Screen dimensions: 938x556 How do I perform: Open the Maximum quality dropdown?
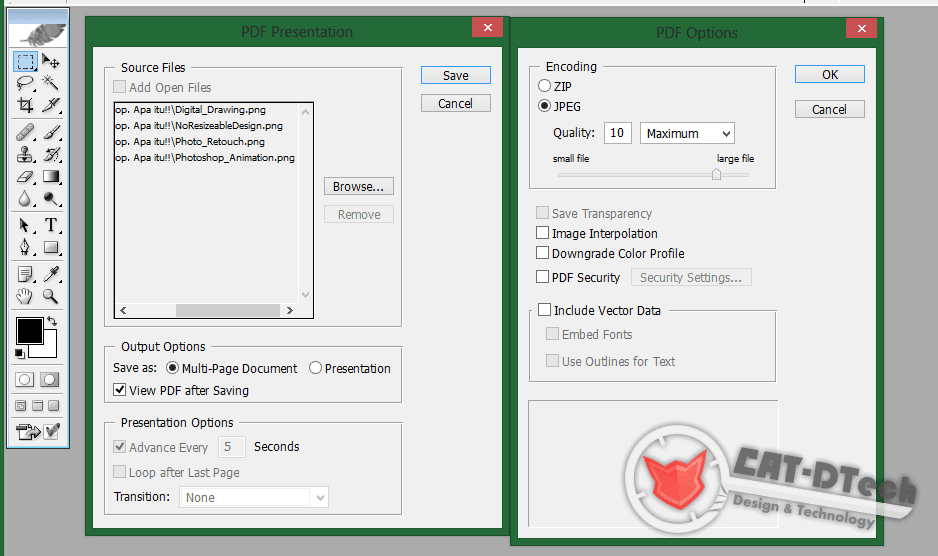tap(687, 133)
